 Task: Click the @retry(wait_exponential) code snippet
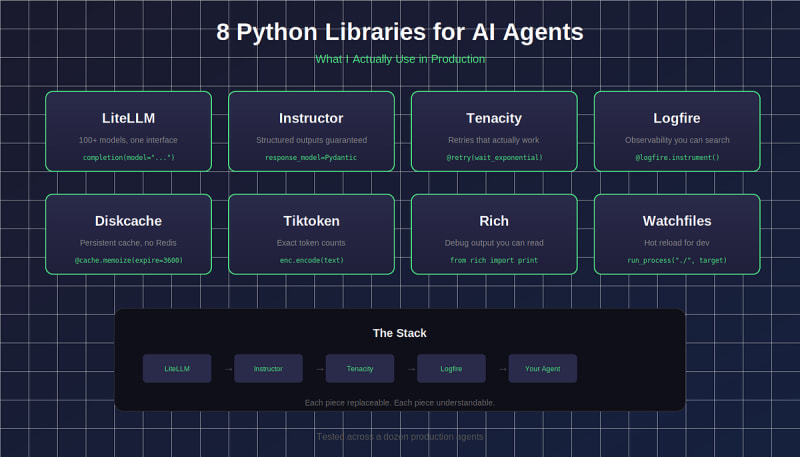[494, 158]
